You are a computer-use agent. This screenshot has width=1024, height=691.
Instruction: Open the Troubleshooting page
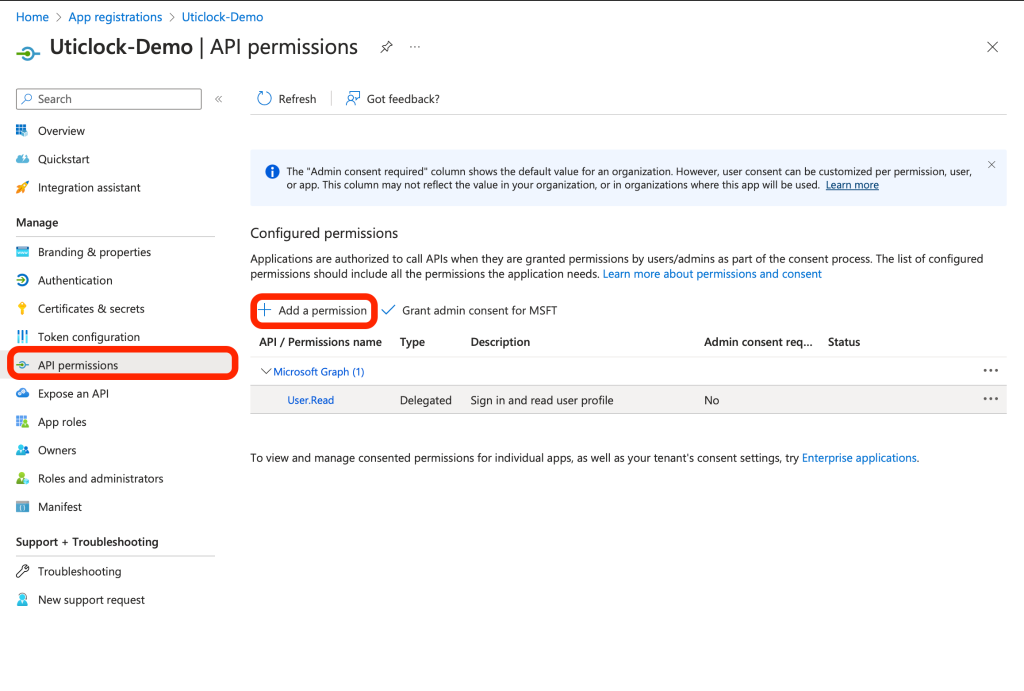coord(80,571)
